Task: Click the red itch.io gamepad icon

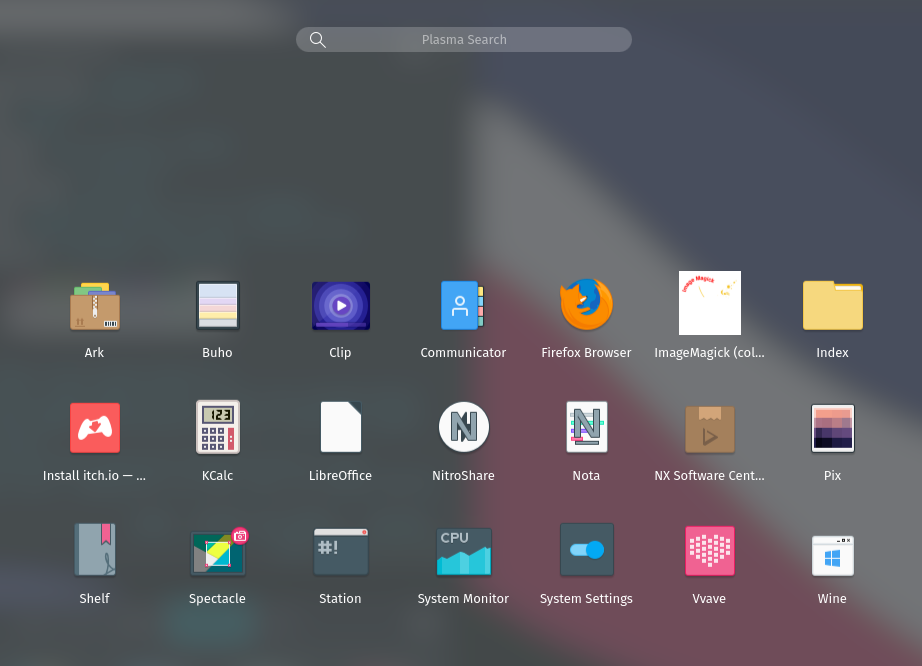Action: [x=95, y=428]
